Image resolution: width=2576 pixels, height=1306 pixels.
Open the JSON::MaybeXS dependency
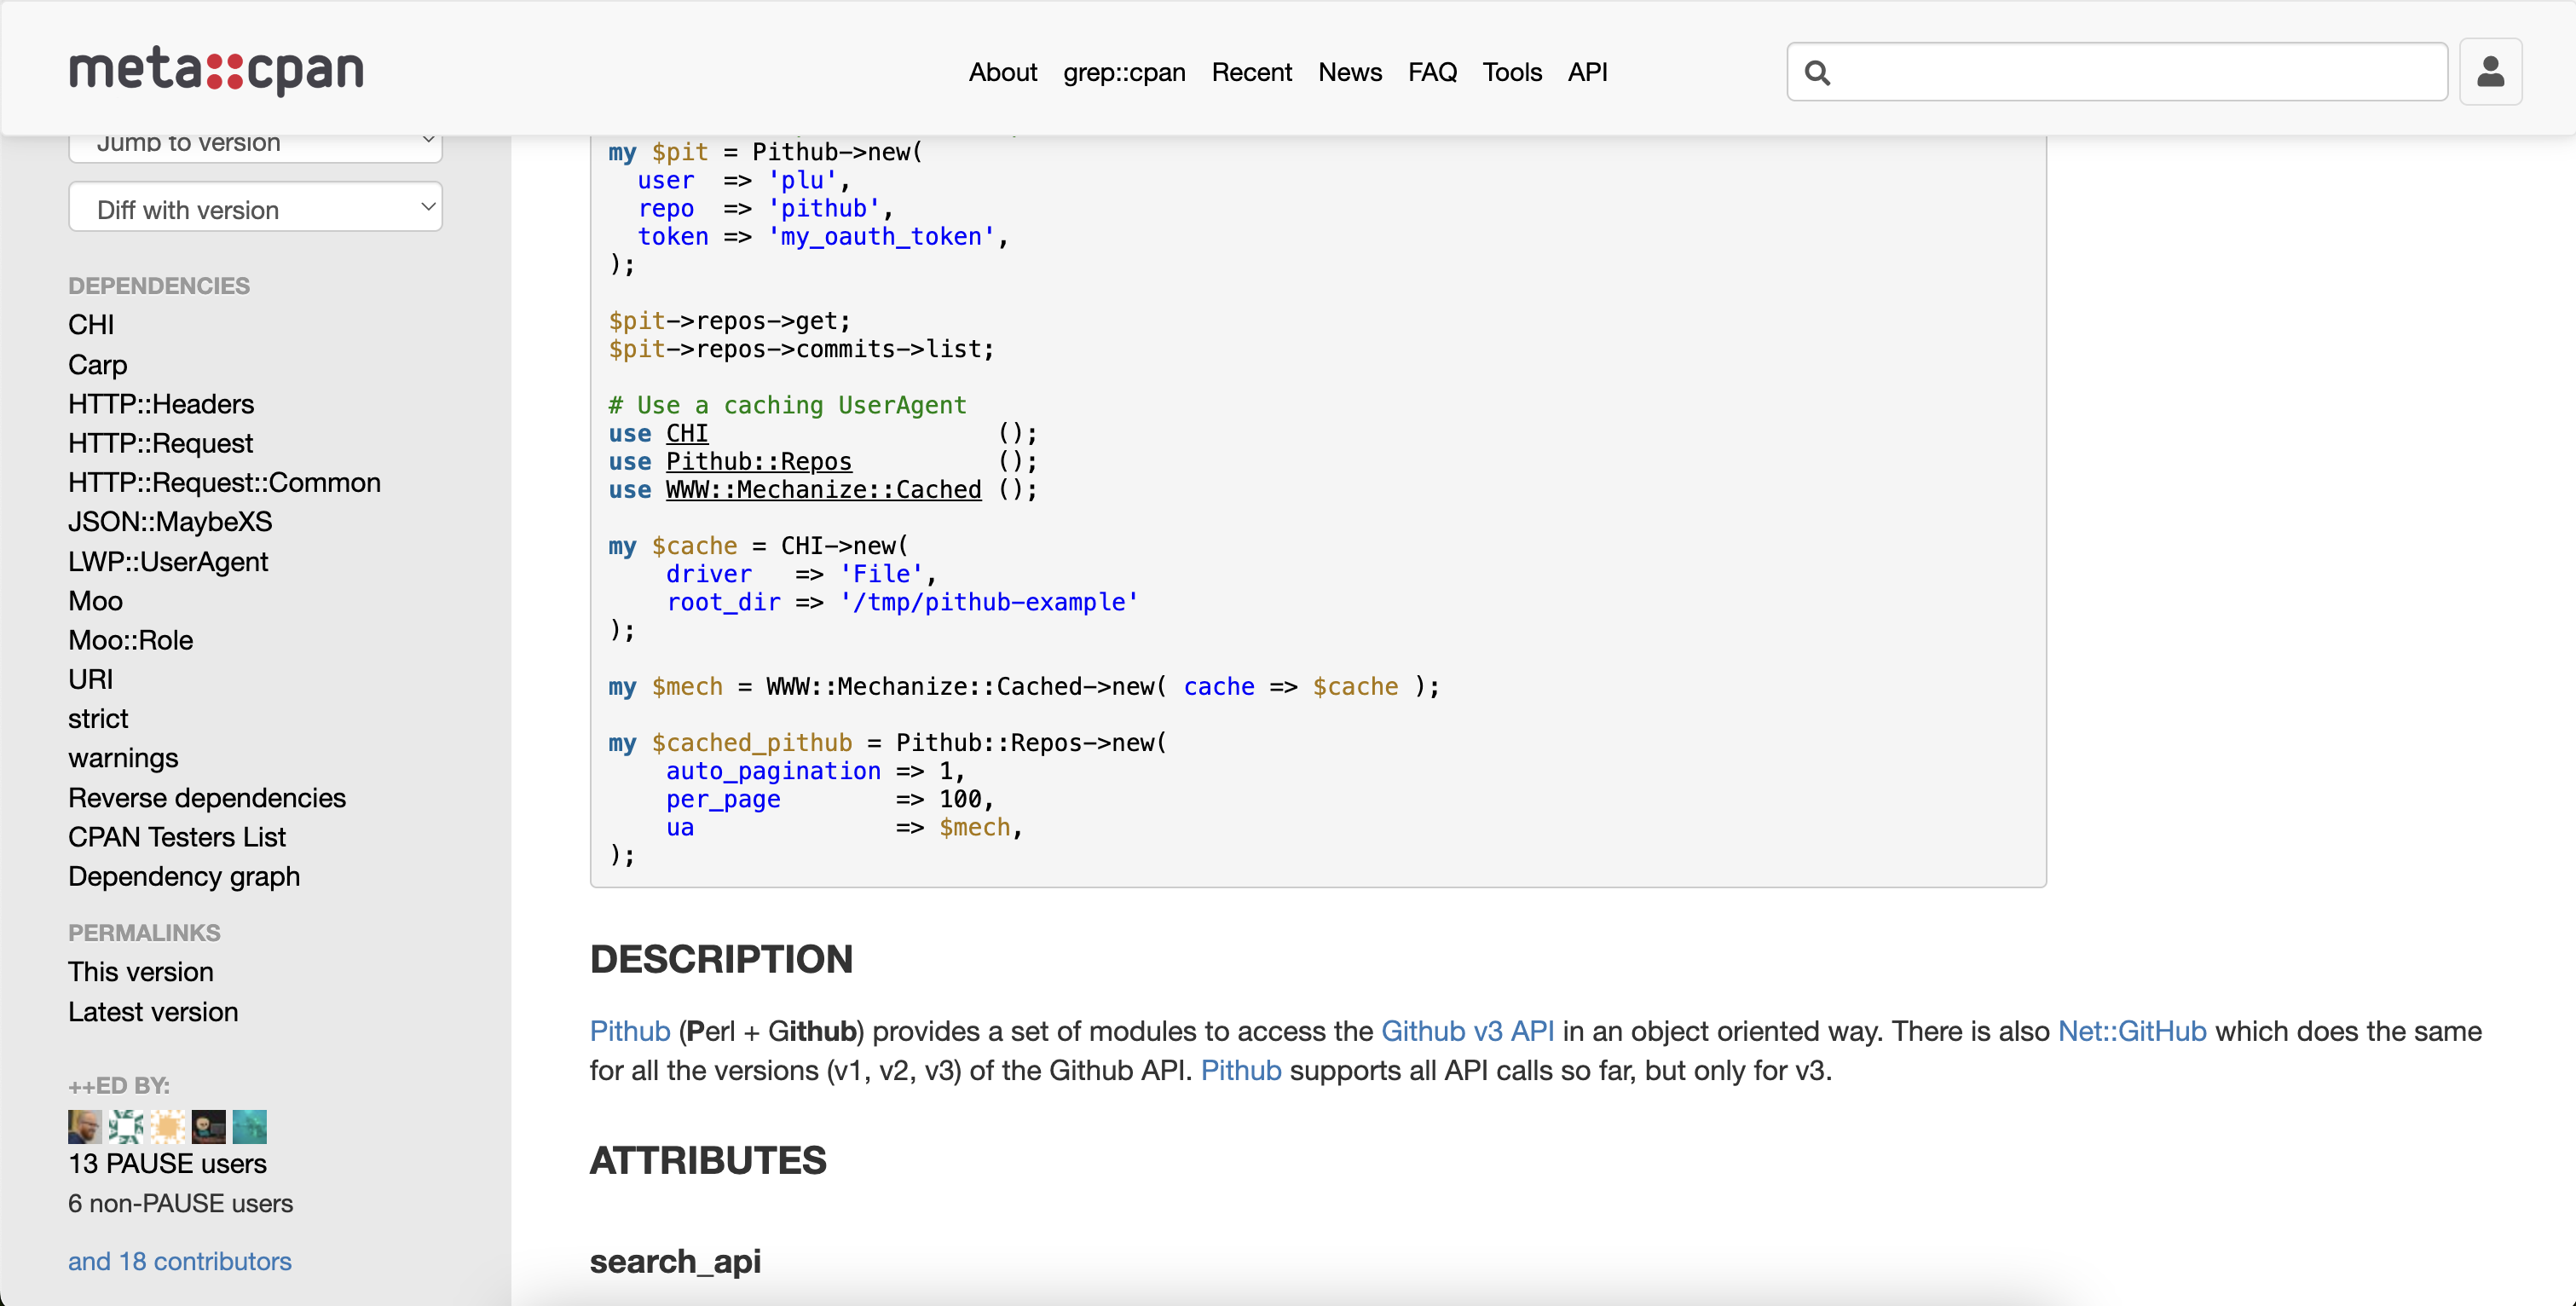tap(170, 521)
